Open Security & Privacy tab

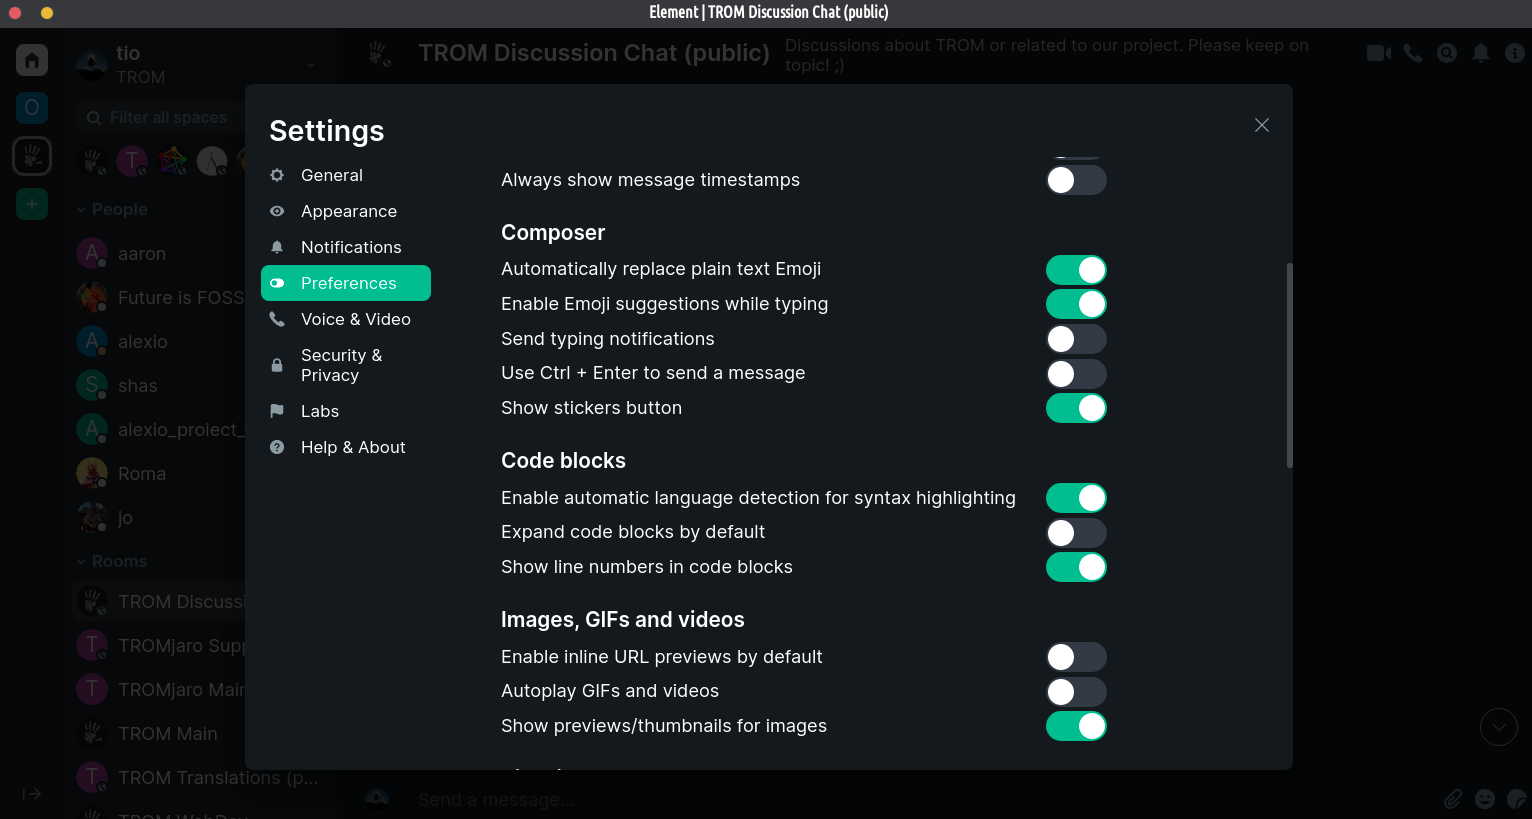pyautogui.click(x=346, y=365)
